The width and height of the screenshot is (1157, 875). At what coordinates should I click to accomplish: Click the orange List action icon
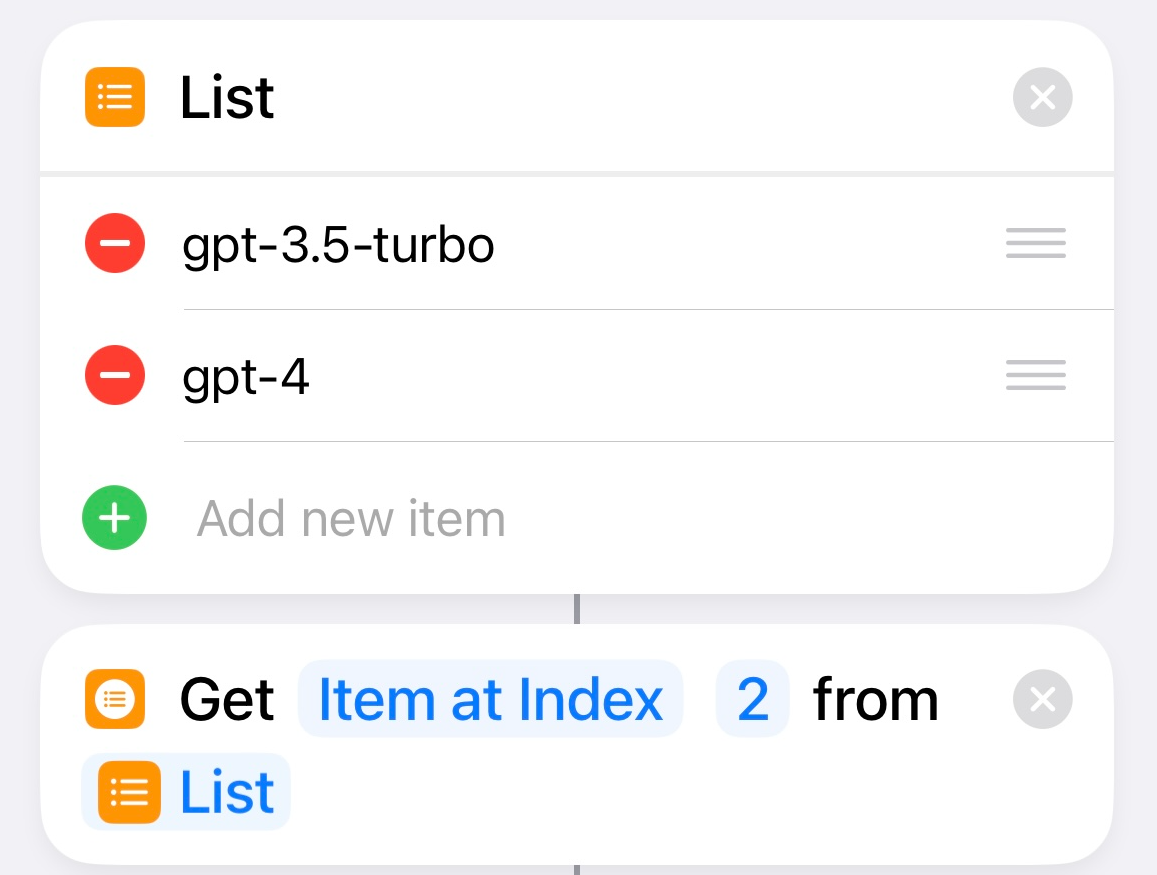(114, 97)
